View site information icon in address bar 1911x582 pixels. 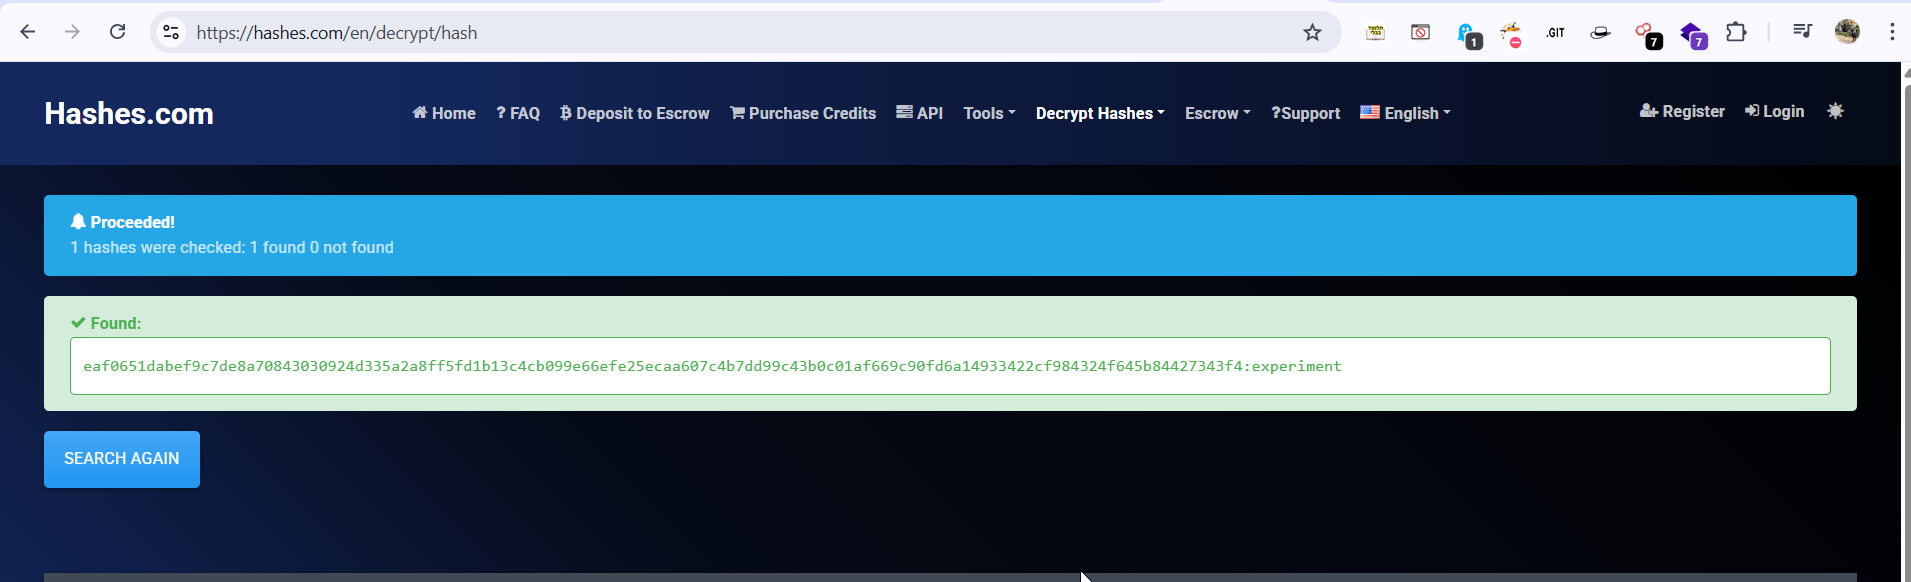pos(171,33)
